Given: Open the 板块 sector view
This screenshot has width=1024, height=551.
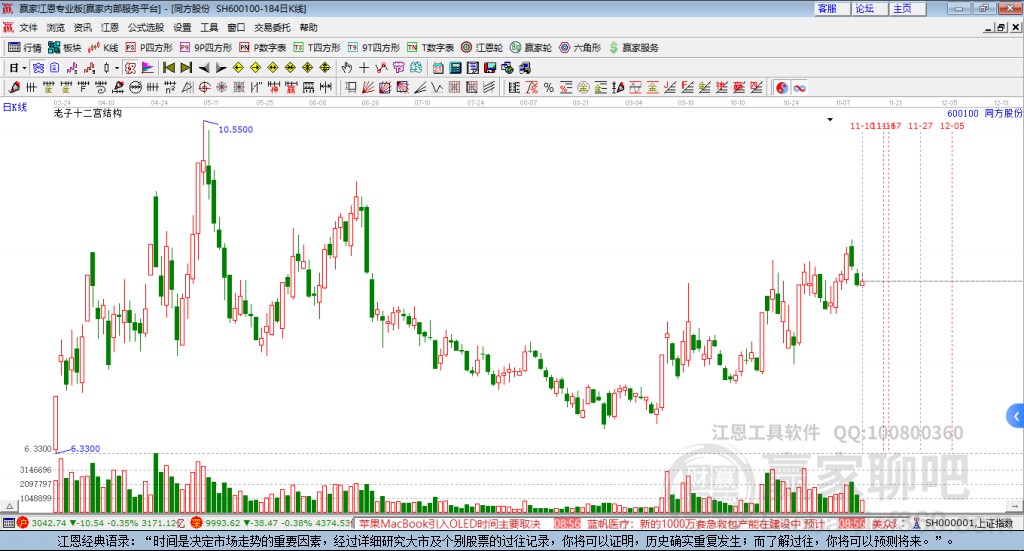Looking at the screenshot, I should [x=64, y=48].
